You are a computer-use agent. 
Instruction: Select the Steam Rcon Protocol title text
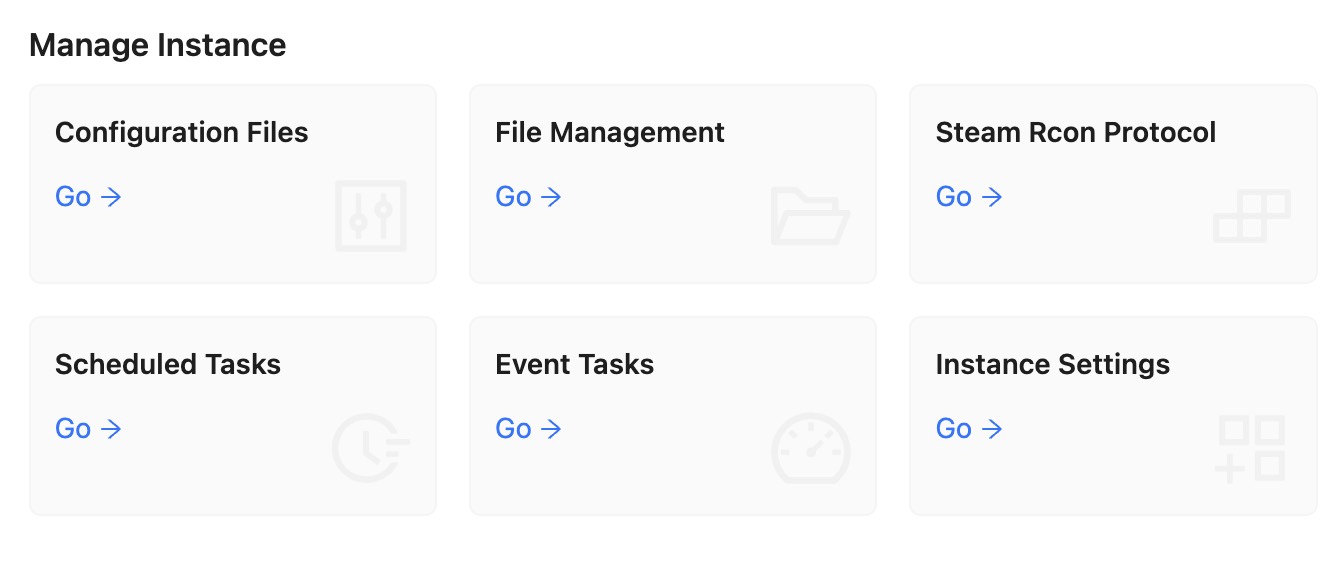coord(1076,133)
